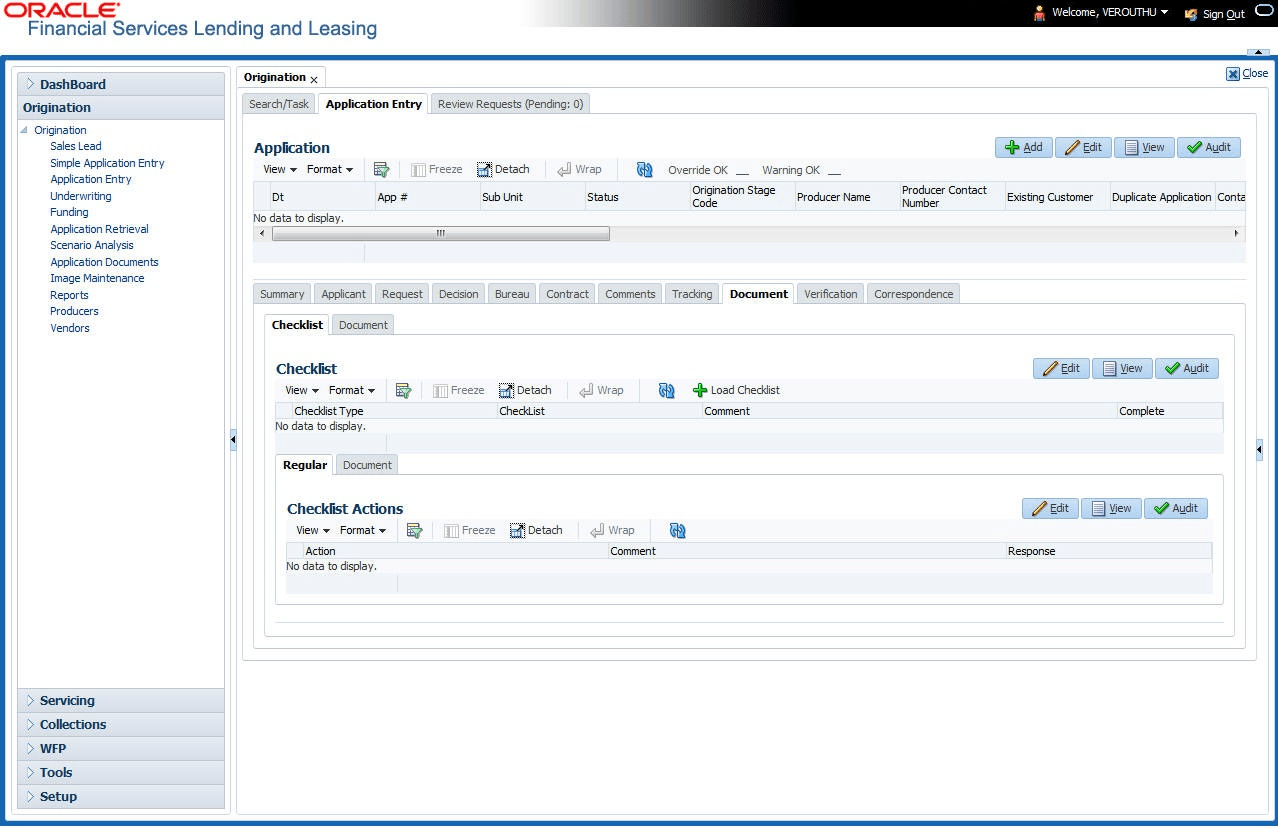Sort by Producer Name column header

[x=834, y=197]
